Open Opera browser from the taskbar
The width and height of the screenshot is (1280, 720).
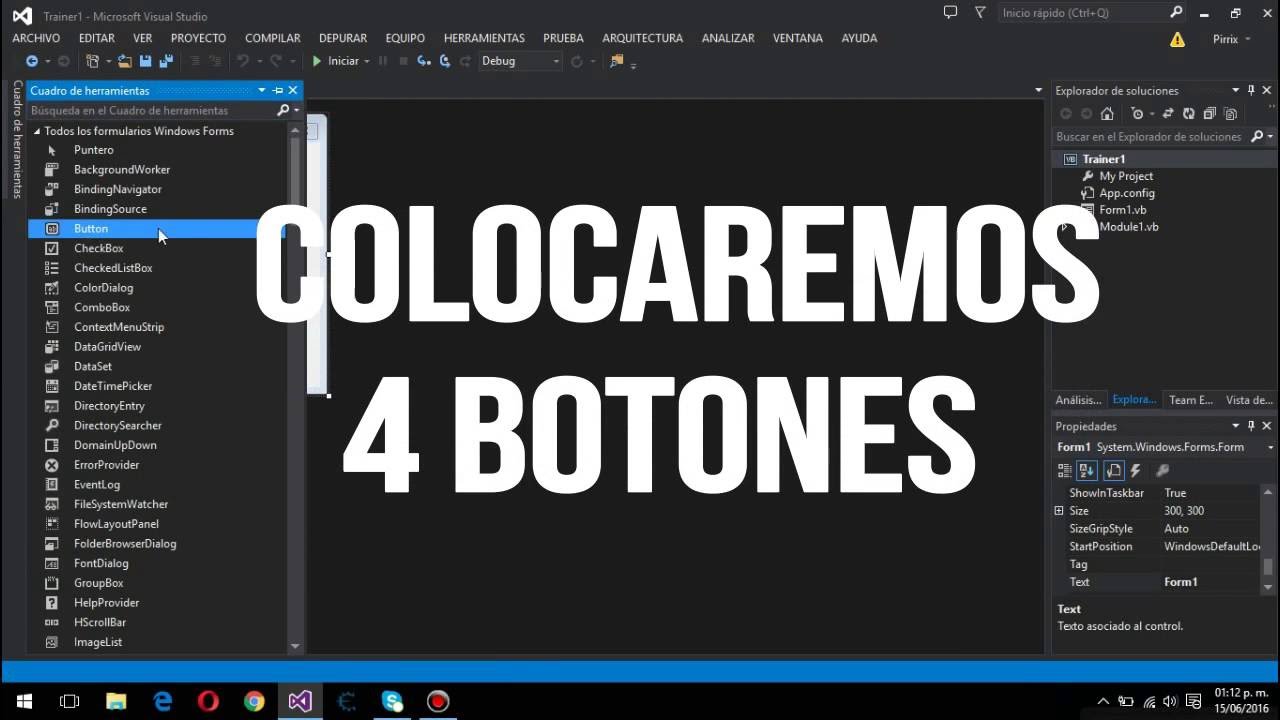208,701
